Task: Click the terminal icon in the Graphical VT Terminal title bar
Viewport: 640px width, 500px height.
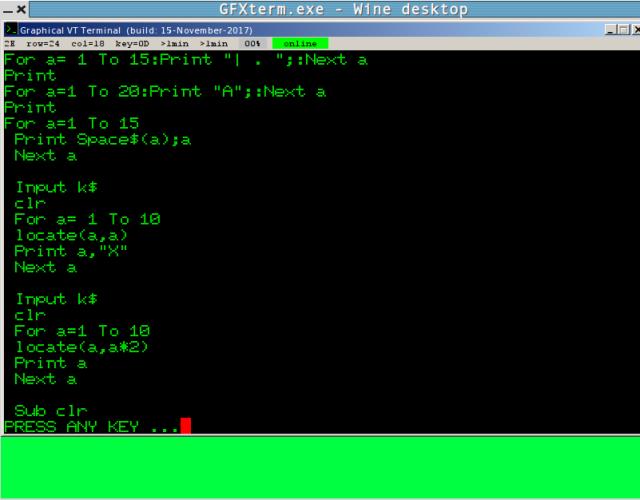Action: point(7,30)
